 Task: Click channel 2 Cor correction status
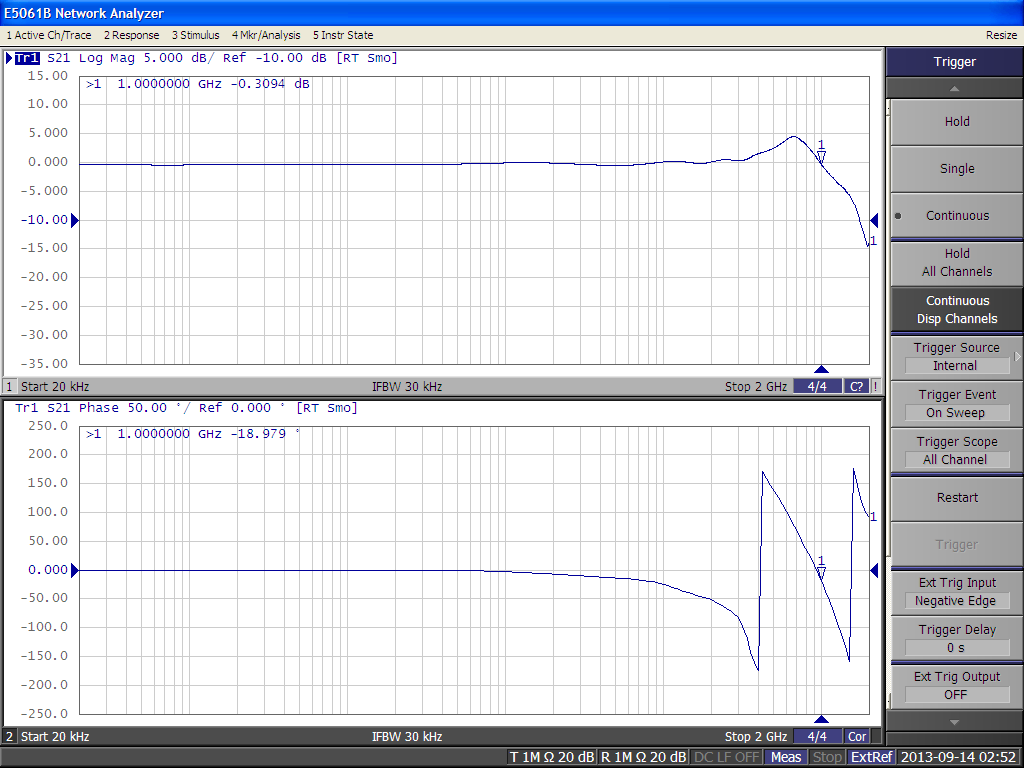[857, 737]
